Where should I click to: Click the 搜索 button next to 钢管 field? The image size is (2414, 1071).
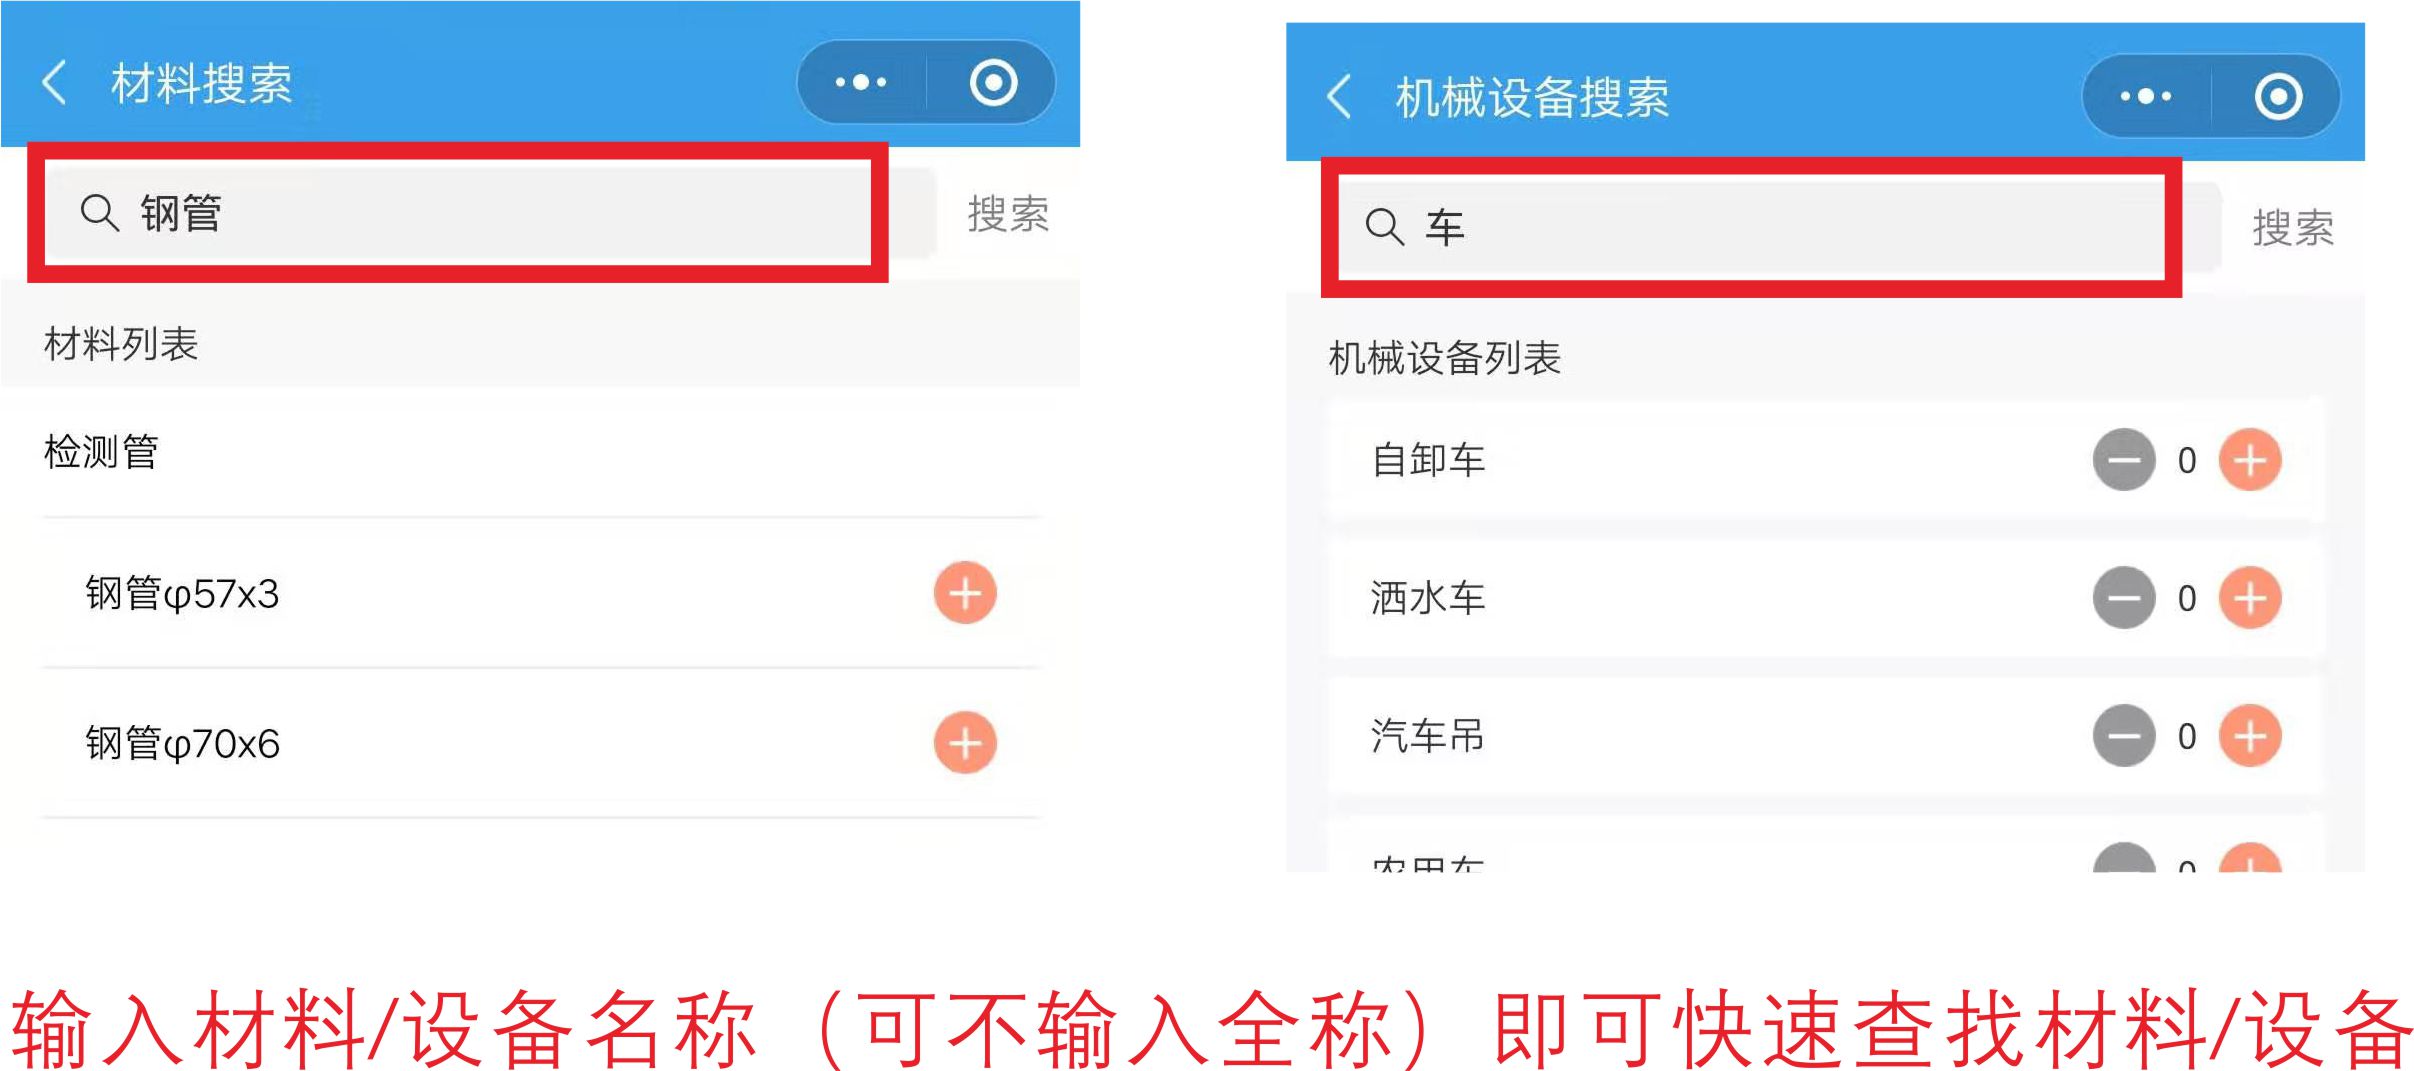pyautogui.click(x=1008, y=214)
